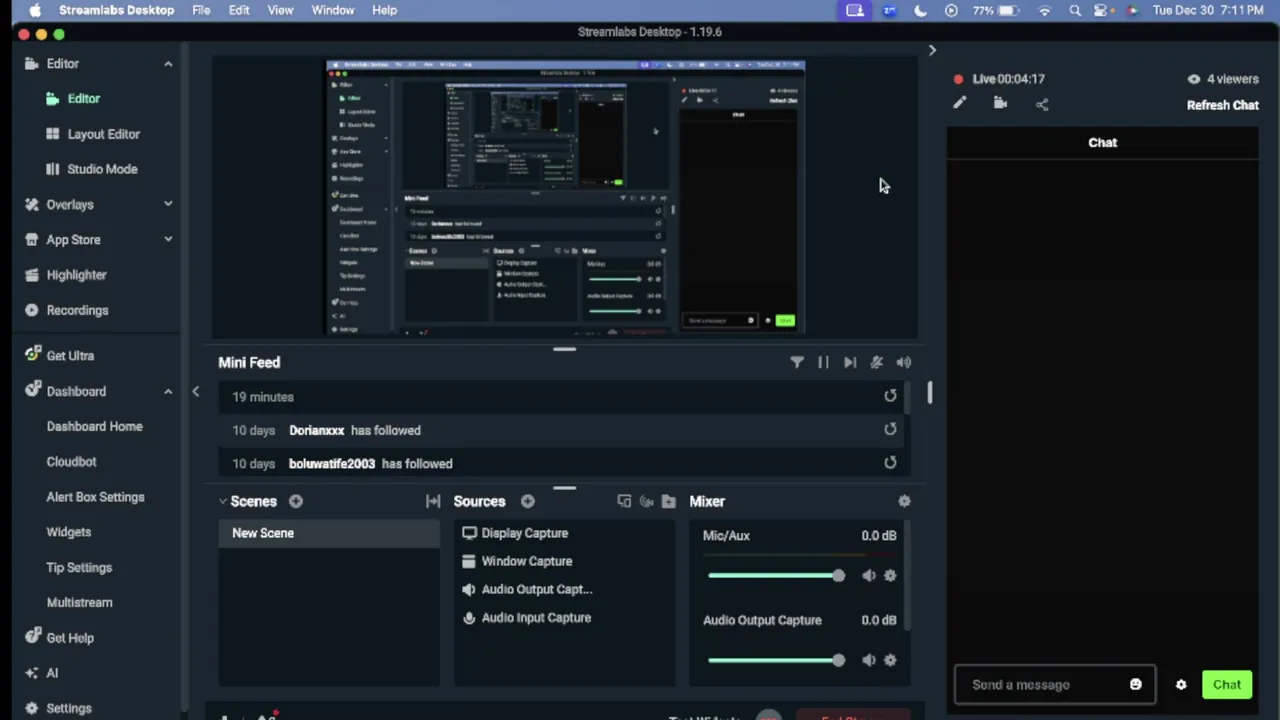Image resolution: width=1280 pixels, height=720 pixels.
Task: Click the video camera icon under Live timer
Action: (1000, 103)
